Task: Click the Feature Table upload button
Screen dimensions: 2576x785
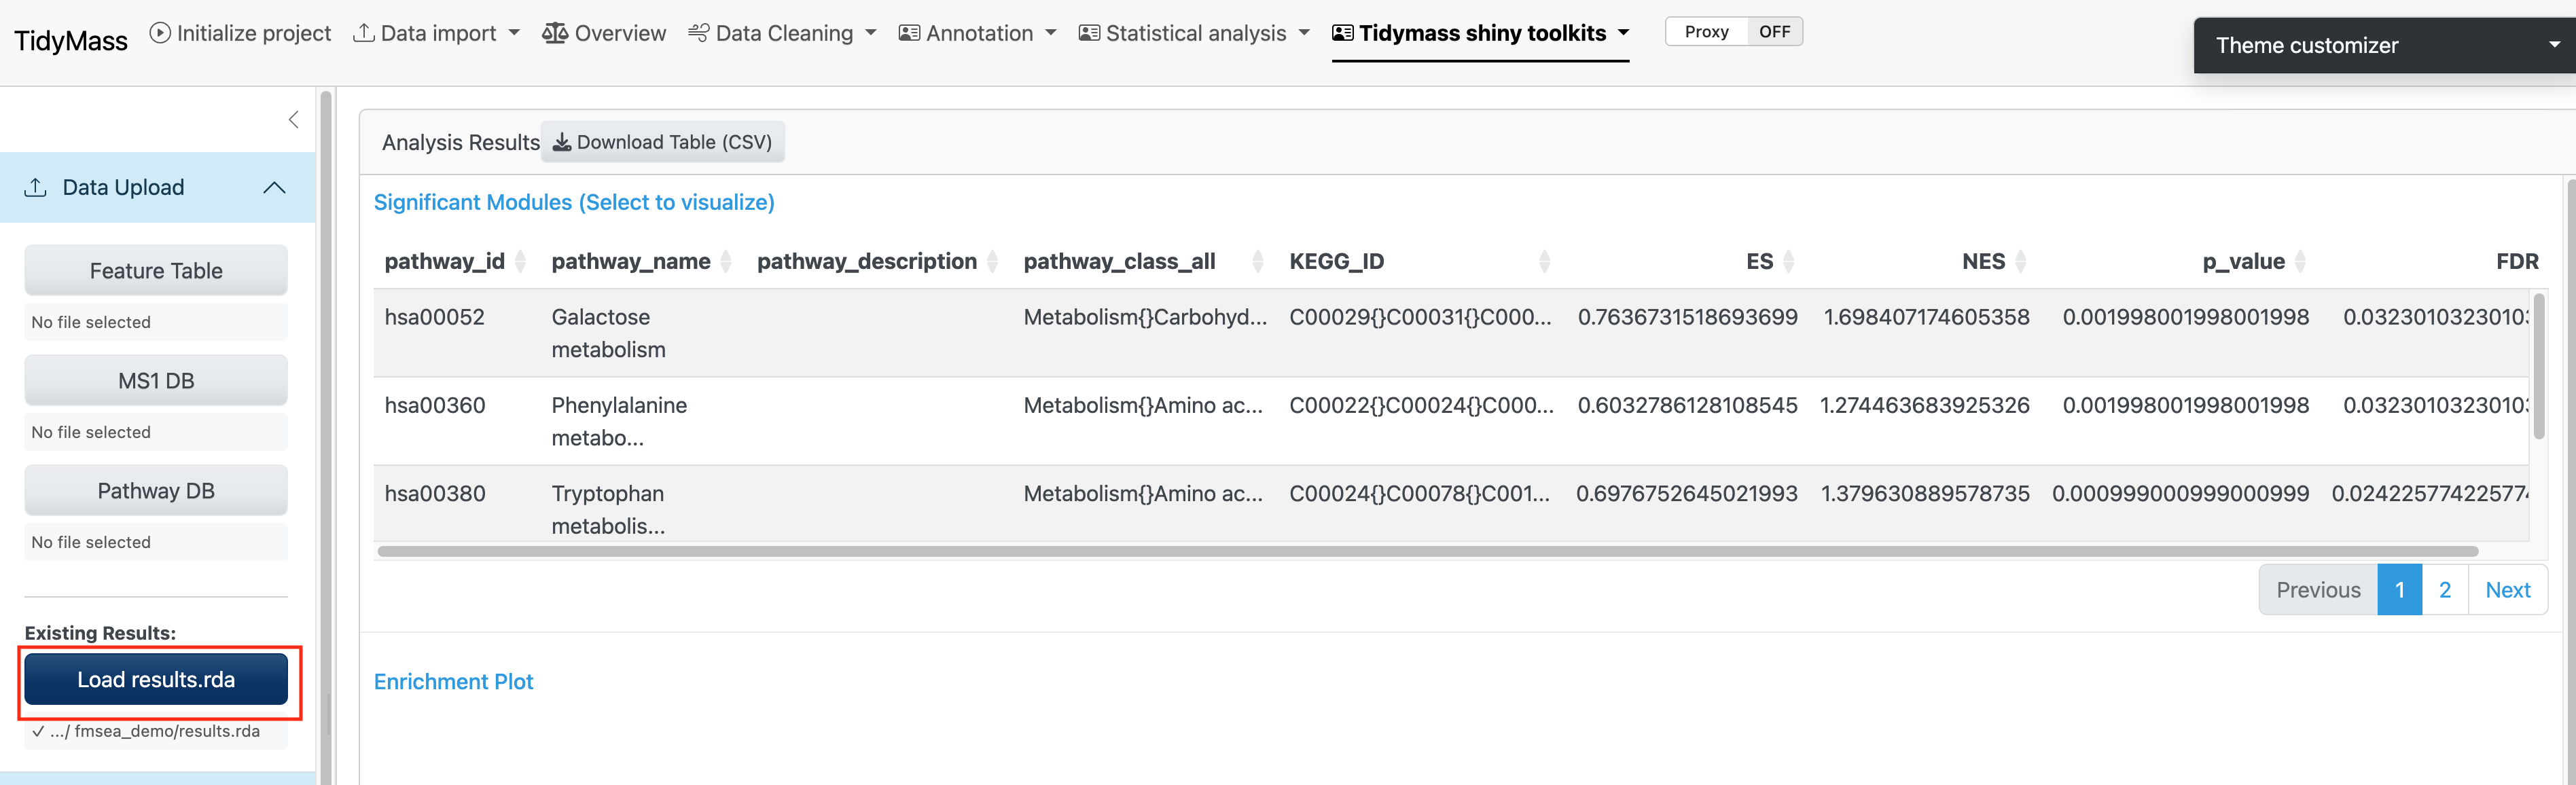Action: 156,271
